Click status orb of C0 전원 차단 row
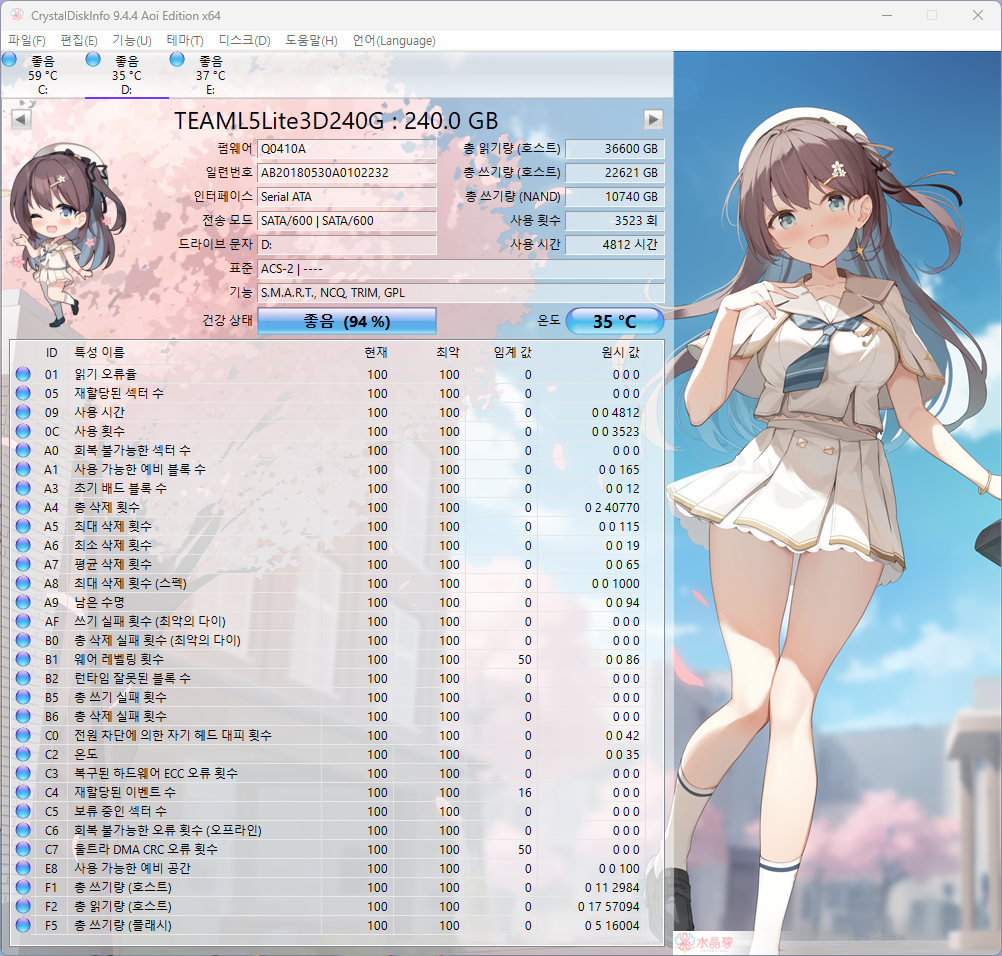Image resolution: width=1002 pixels, height=956 pixels. point(23,735)
